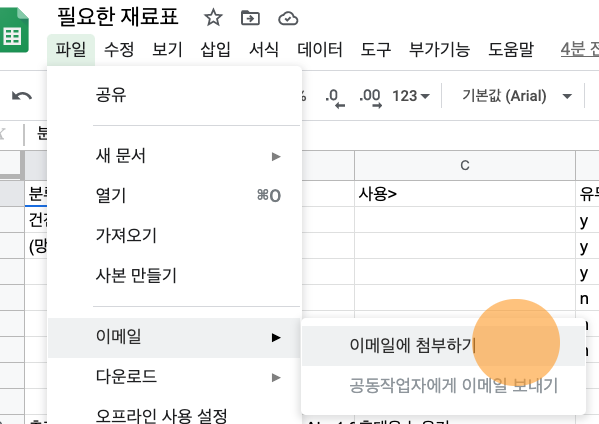Open the 파일 menu
This screenshot has height=424, width=599.
(x=71, y=50)
